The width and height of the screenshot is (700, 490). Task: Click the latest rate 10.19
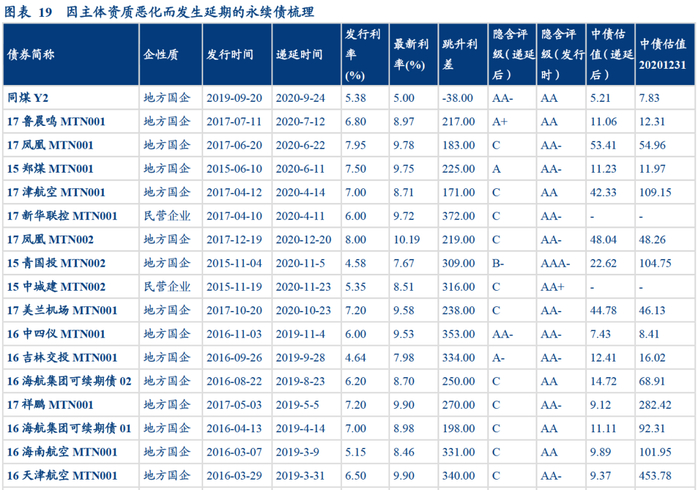pyautogui.click(x=407, y=240)
